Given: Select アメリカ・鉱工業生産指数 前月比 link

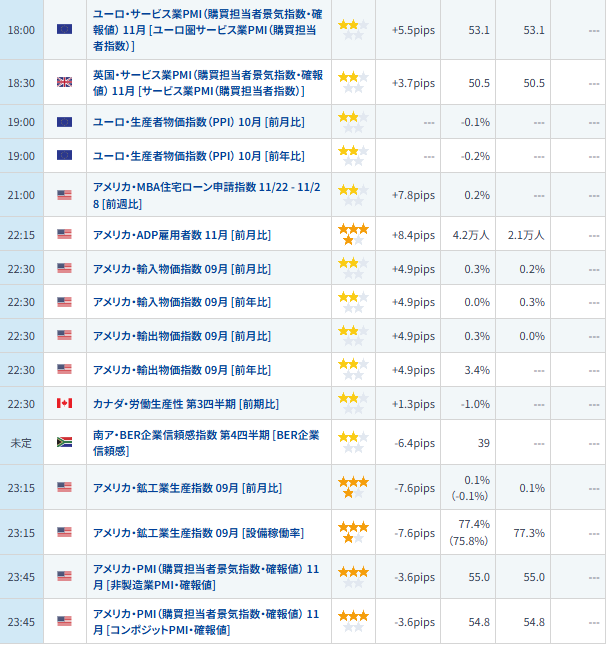Looking at the screenshot, I should pos(187,488).
